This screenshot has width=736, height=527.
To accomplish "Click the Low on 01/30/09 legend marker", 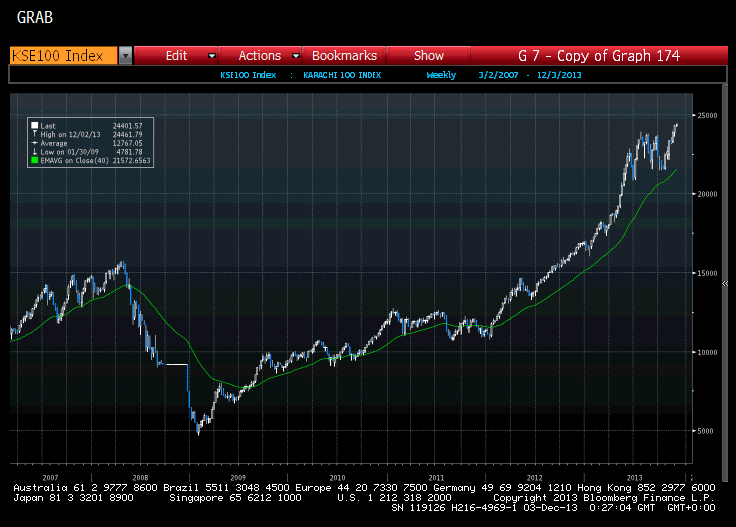I will (34, 152).
